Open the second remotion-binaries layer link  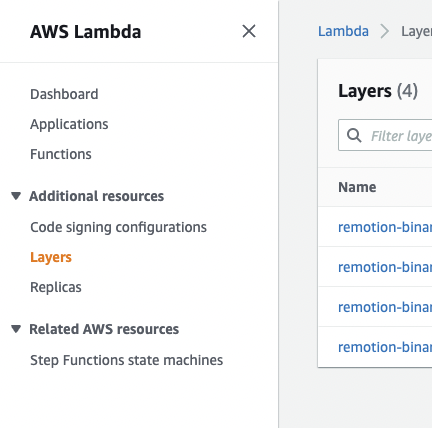pyautogui.click(x=385, y=267)
